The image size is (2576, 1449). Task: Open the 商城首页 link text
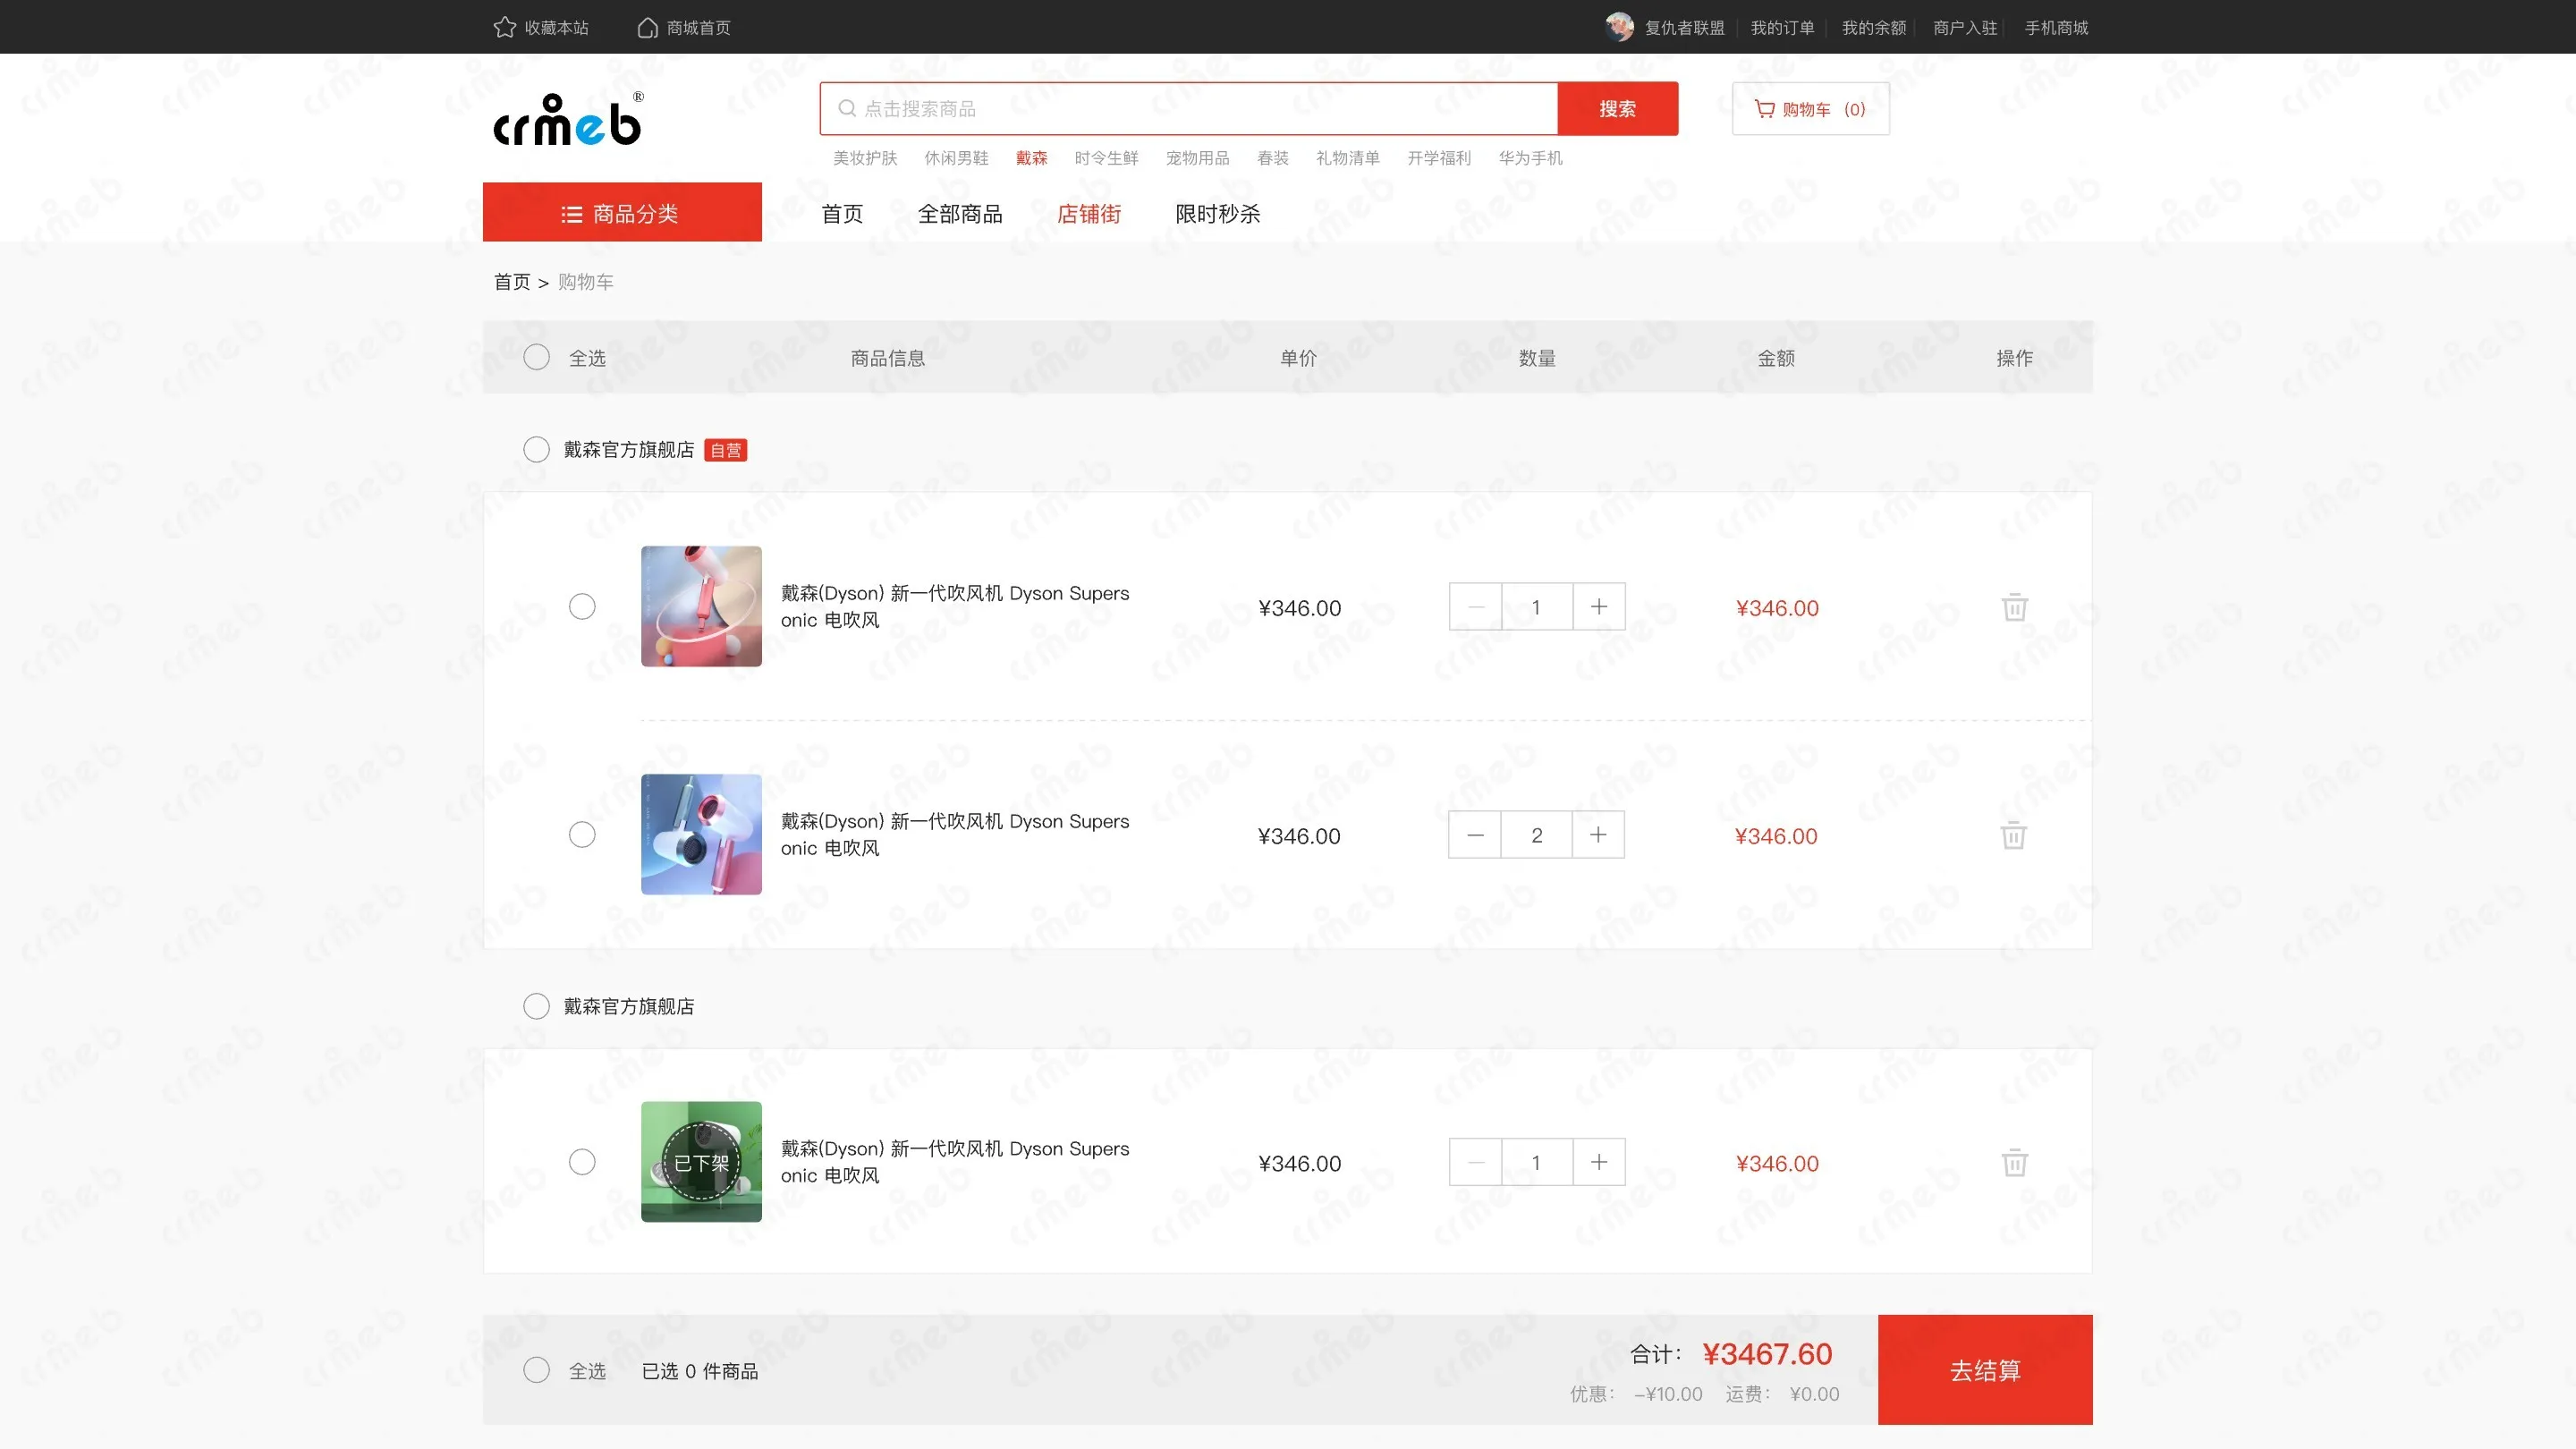(x=699, y=28)
